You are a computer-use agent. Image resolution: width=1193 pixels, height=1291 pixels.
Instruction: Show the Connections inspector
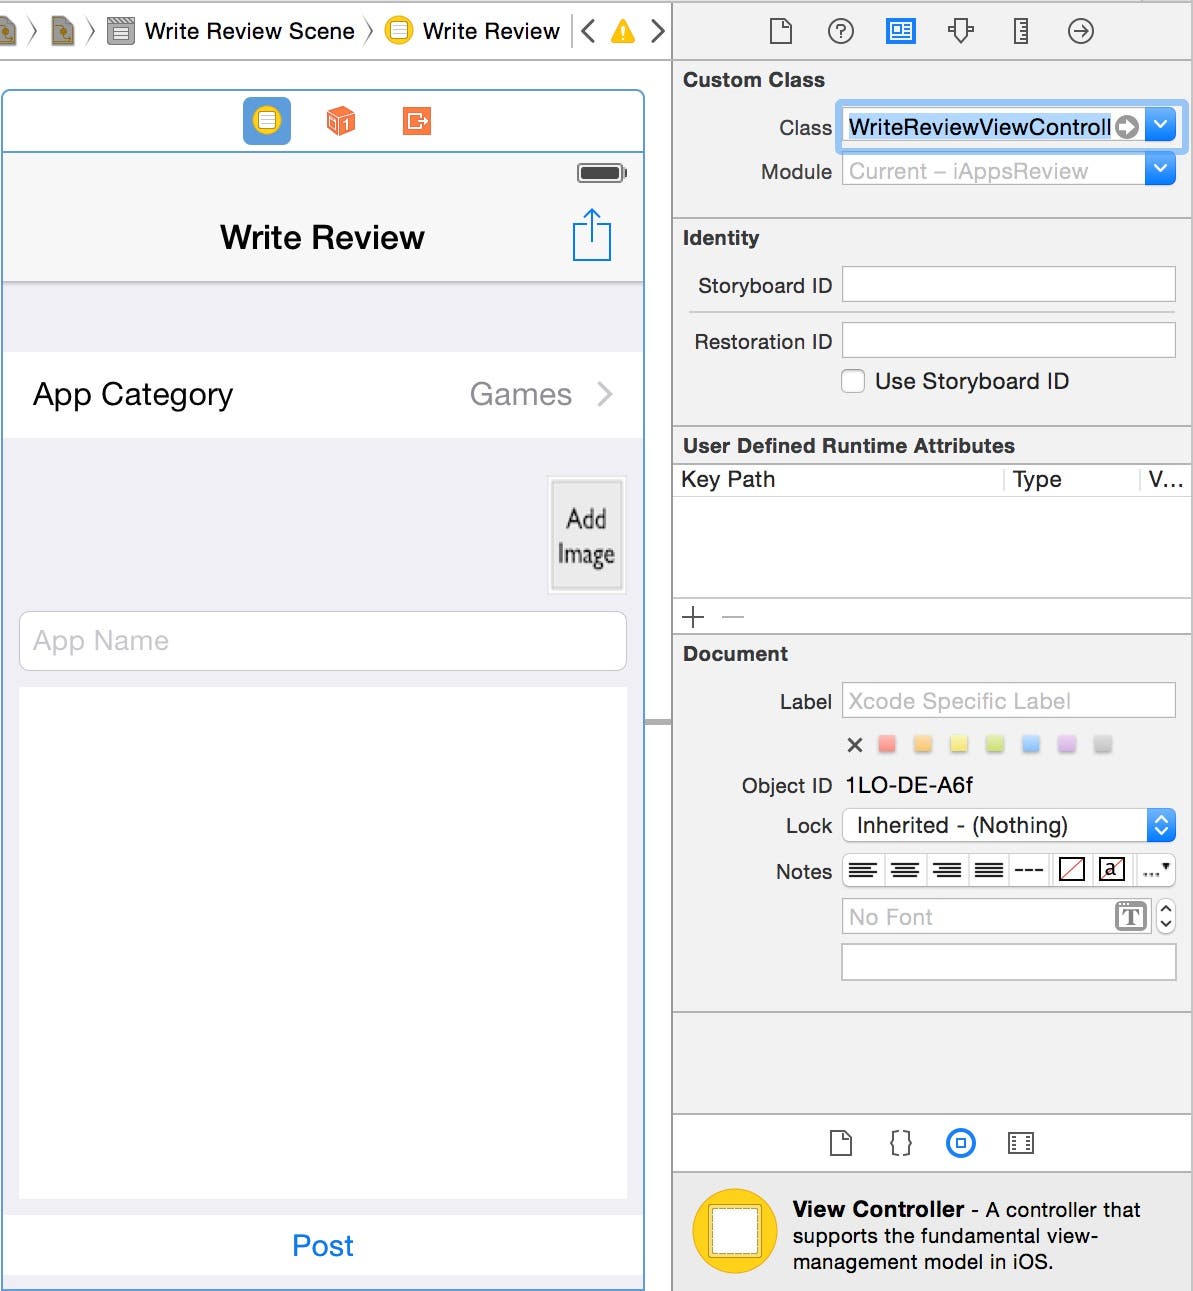(x=1080, y=31)
